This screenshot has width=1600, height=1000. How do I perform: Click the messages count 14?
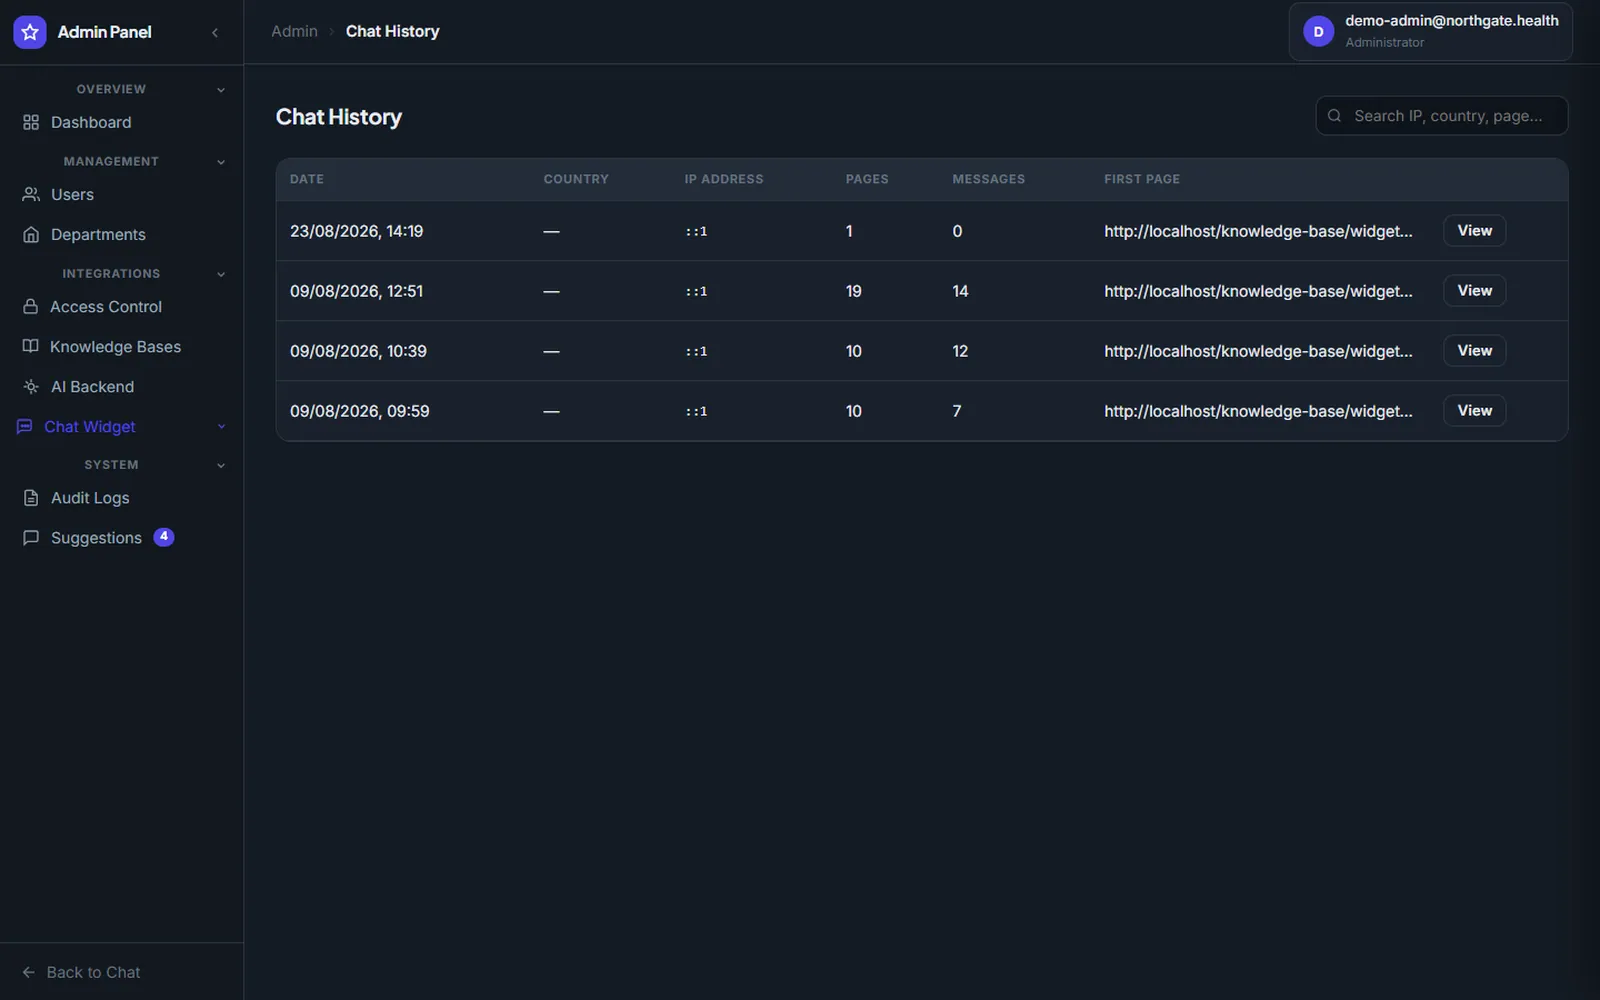(x=960, y=291)
